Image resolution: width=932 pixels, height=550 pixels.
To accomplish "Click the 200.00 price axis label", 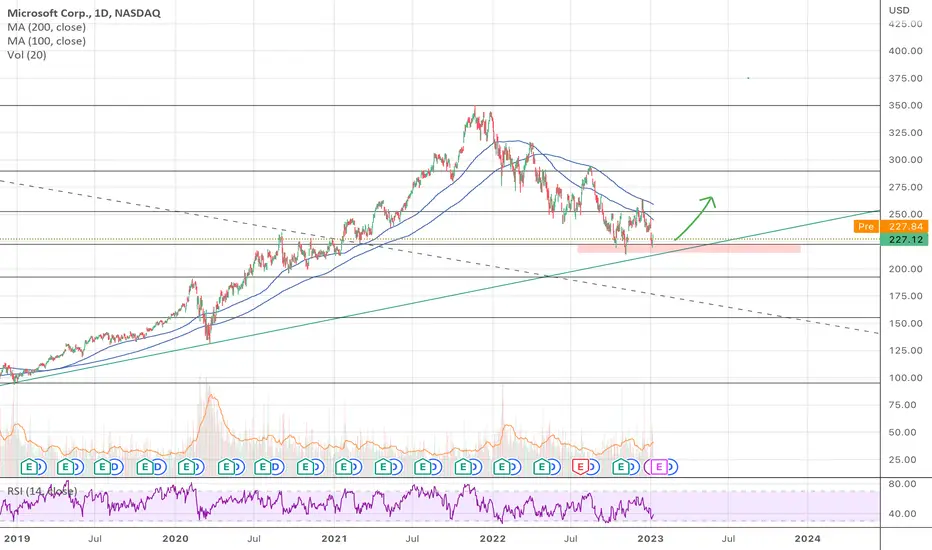I will click(905, 269).
